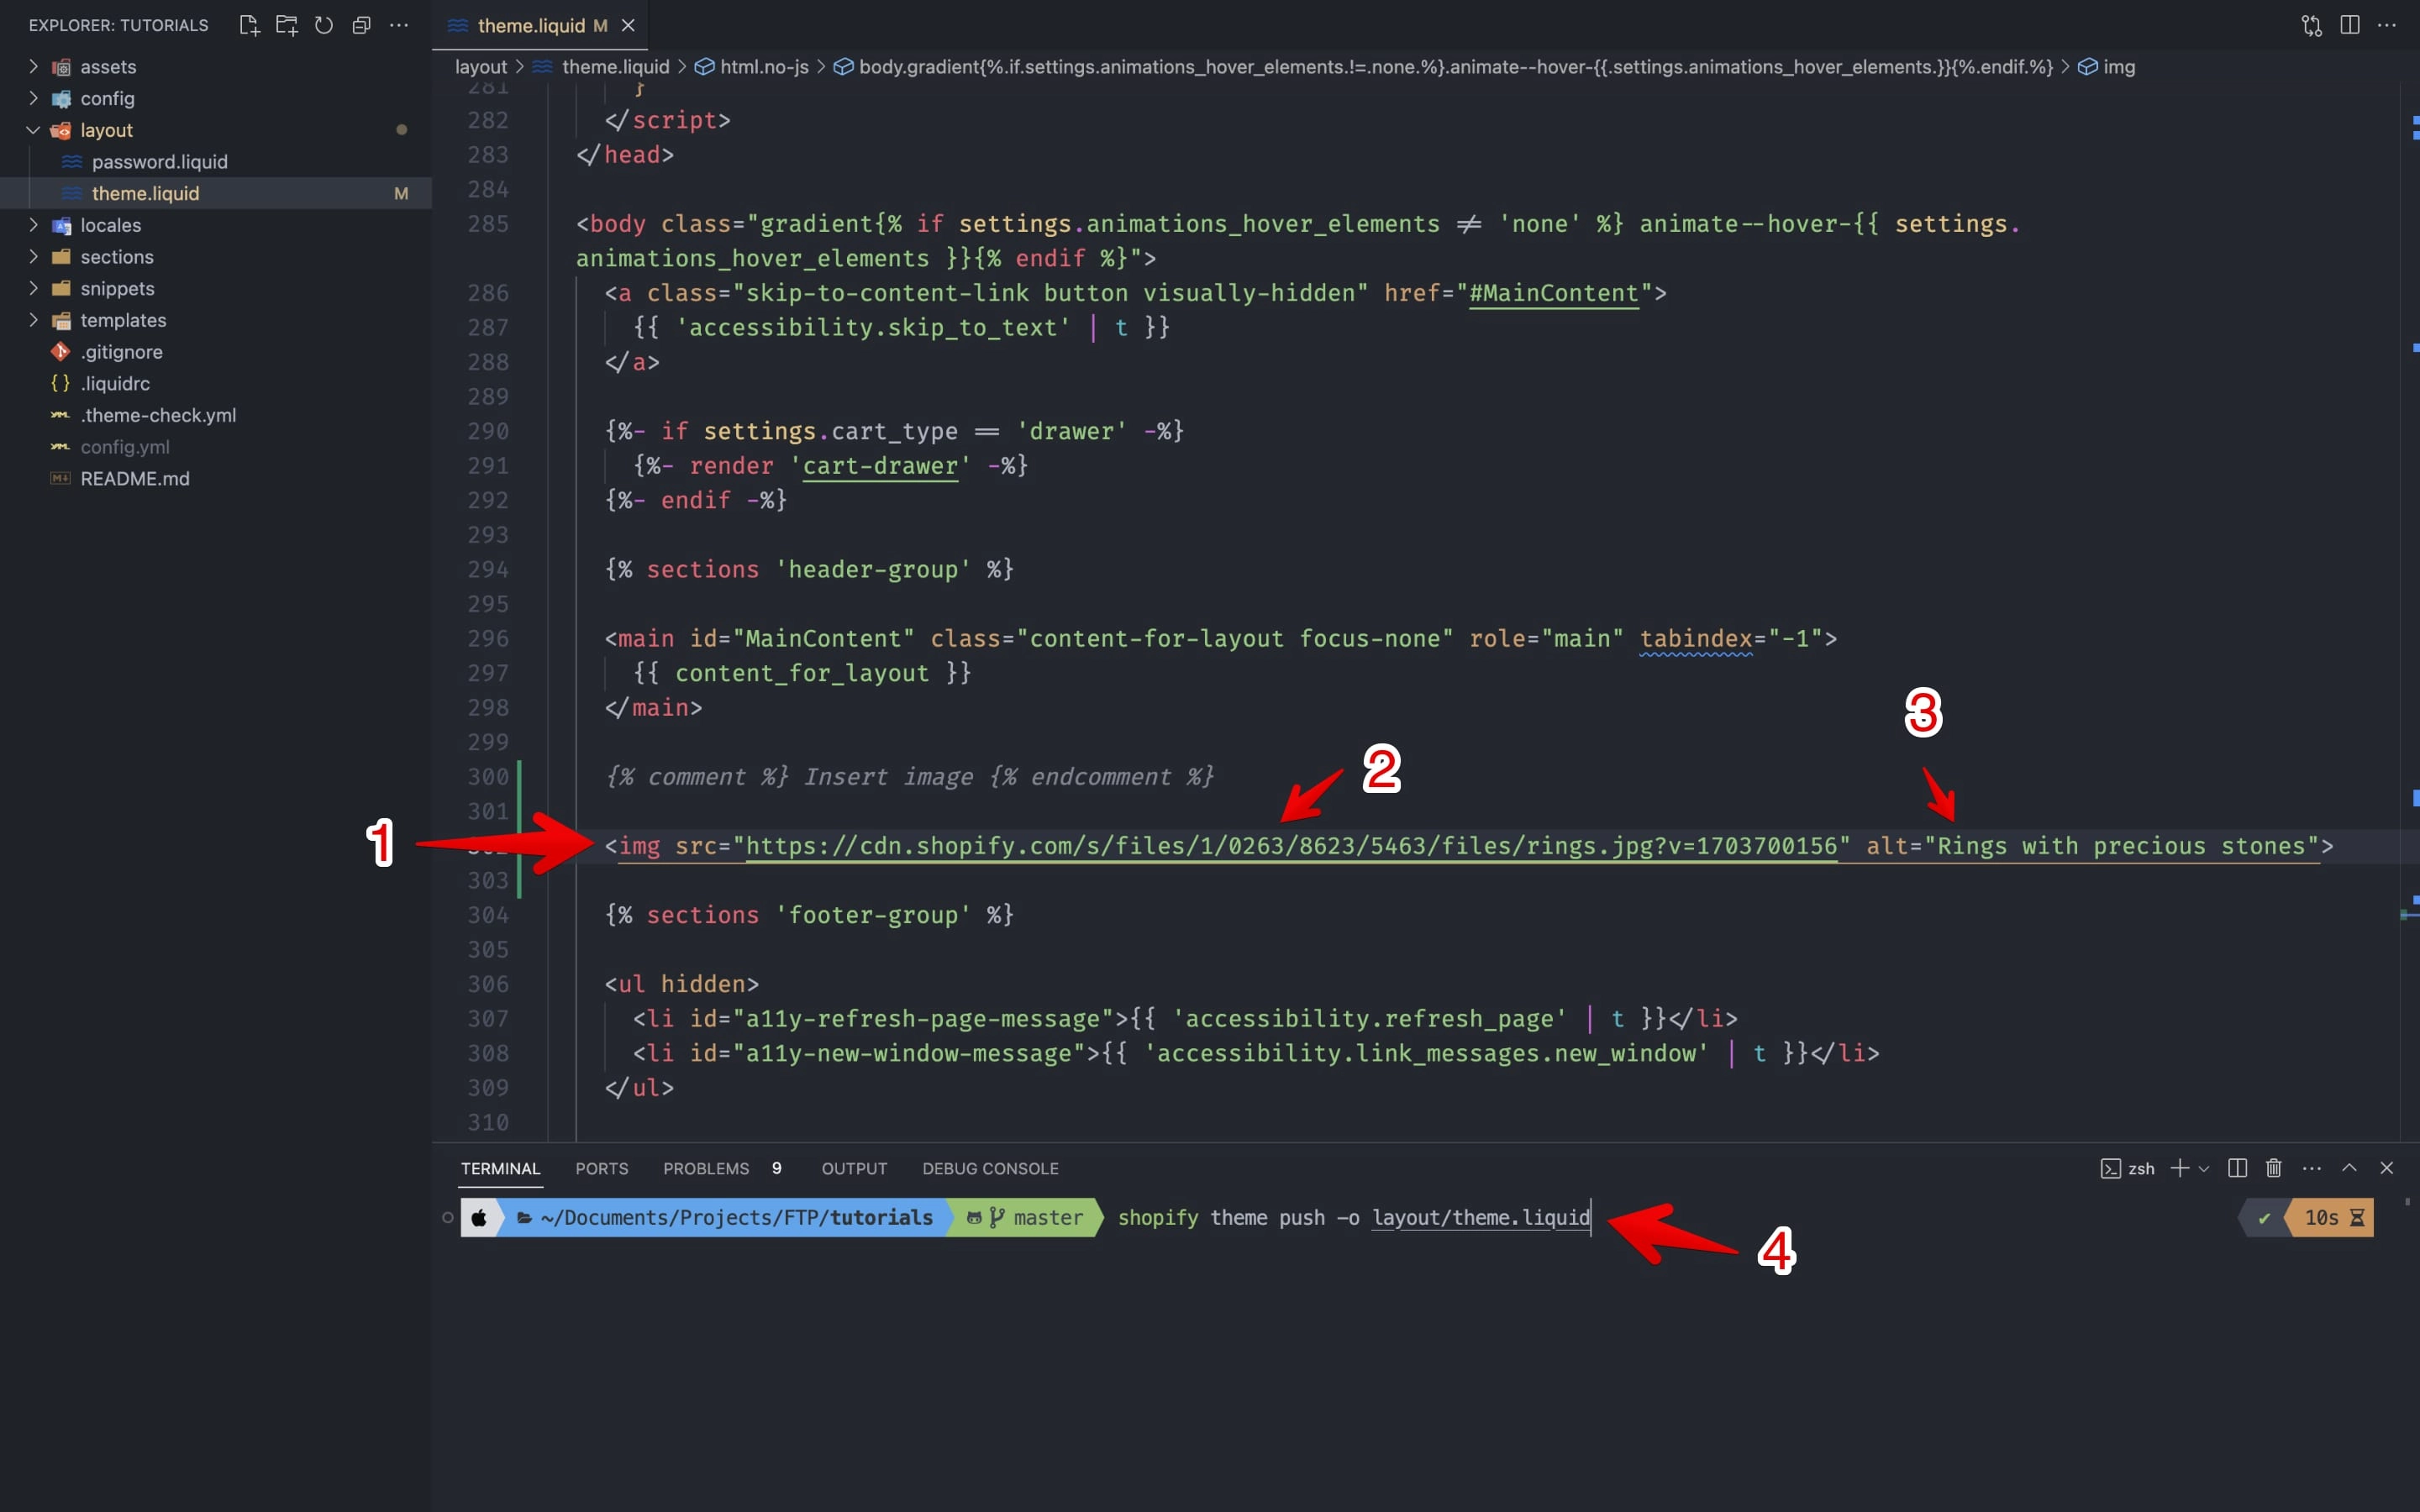Split the editor to the right

pyautogui.click(x=2350, y=25)
